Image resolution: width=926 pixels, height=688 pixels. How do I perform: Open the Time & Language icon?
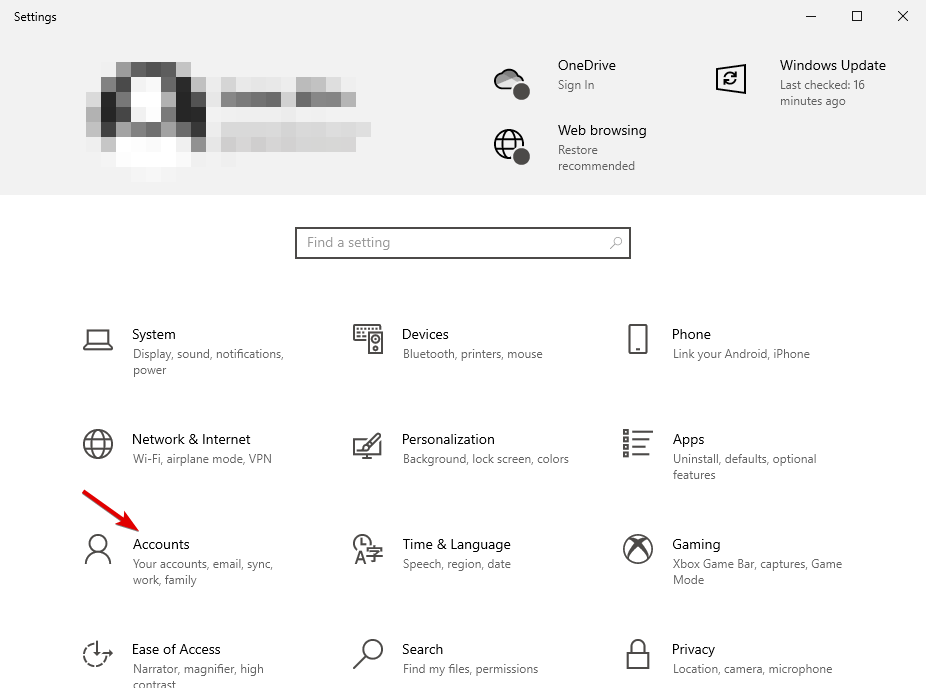pyautogui.click(x=368, y=549)
